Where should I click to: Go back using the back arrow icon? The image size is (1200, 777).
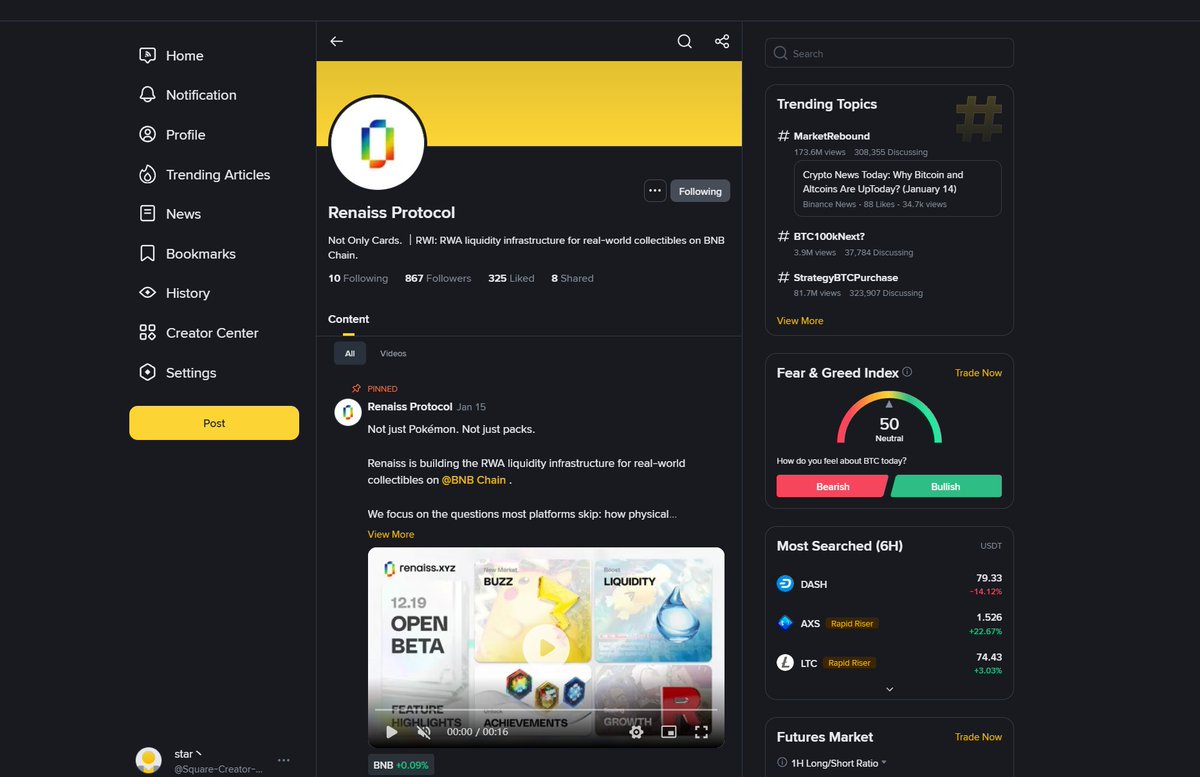click(x=337, y=41)
